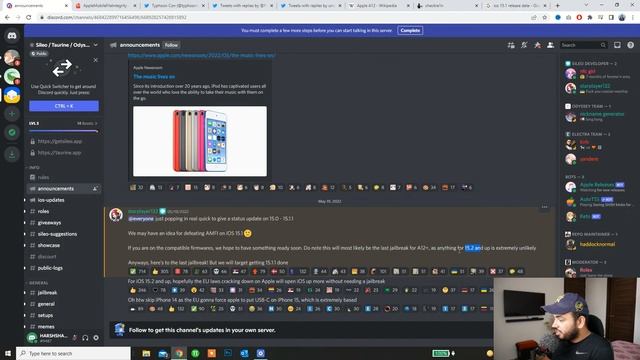
Task: Click Complete button in top banner
Action: coord(410,31)
